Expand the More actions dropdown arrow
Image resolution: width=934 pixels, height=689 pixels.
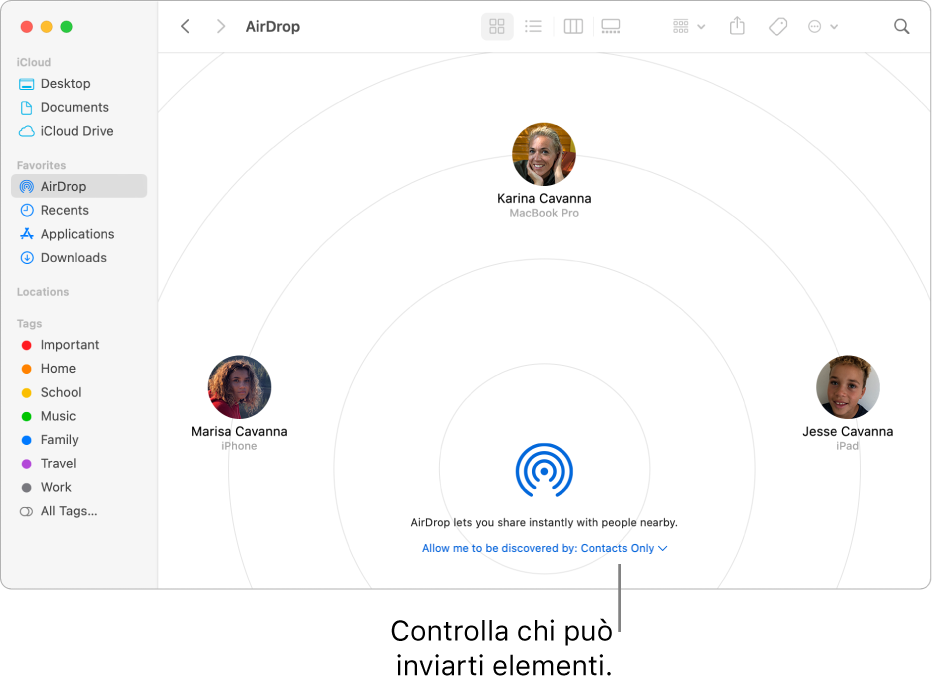coord(834,27)
